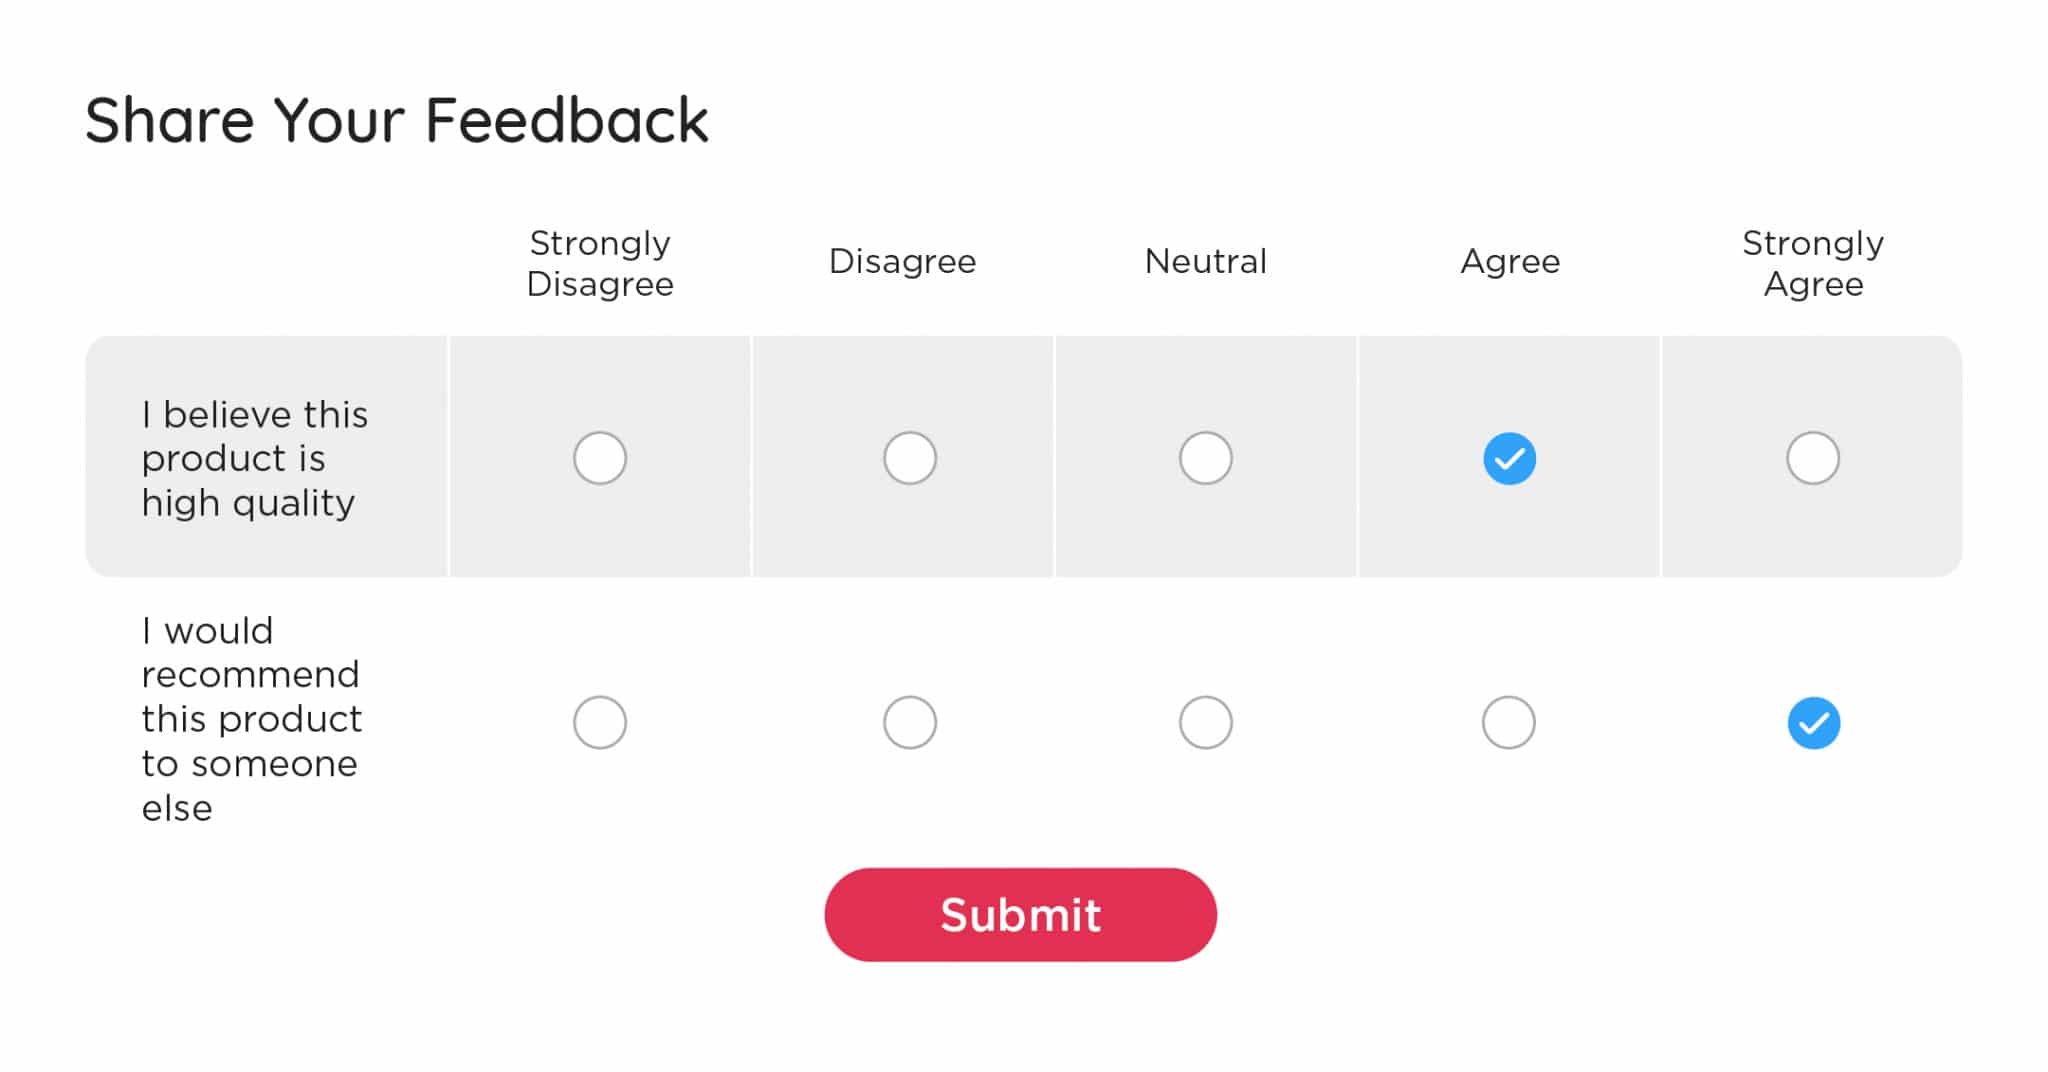Click the product quality statement text

coord(255,458)
